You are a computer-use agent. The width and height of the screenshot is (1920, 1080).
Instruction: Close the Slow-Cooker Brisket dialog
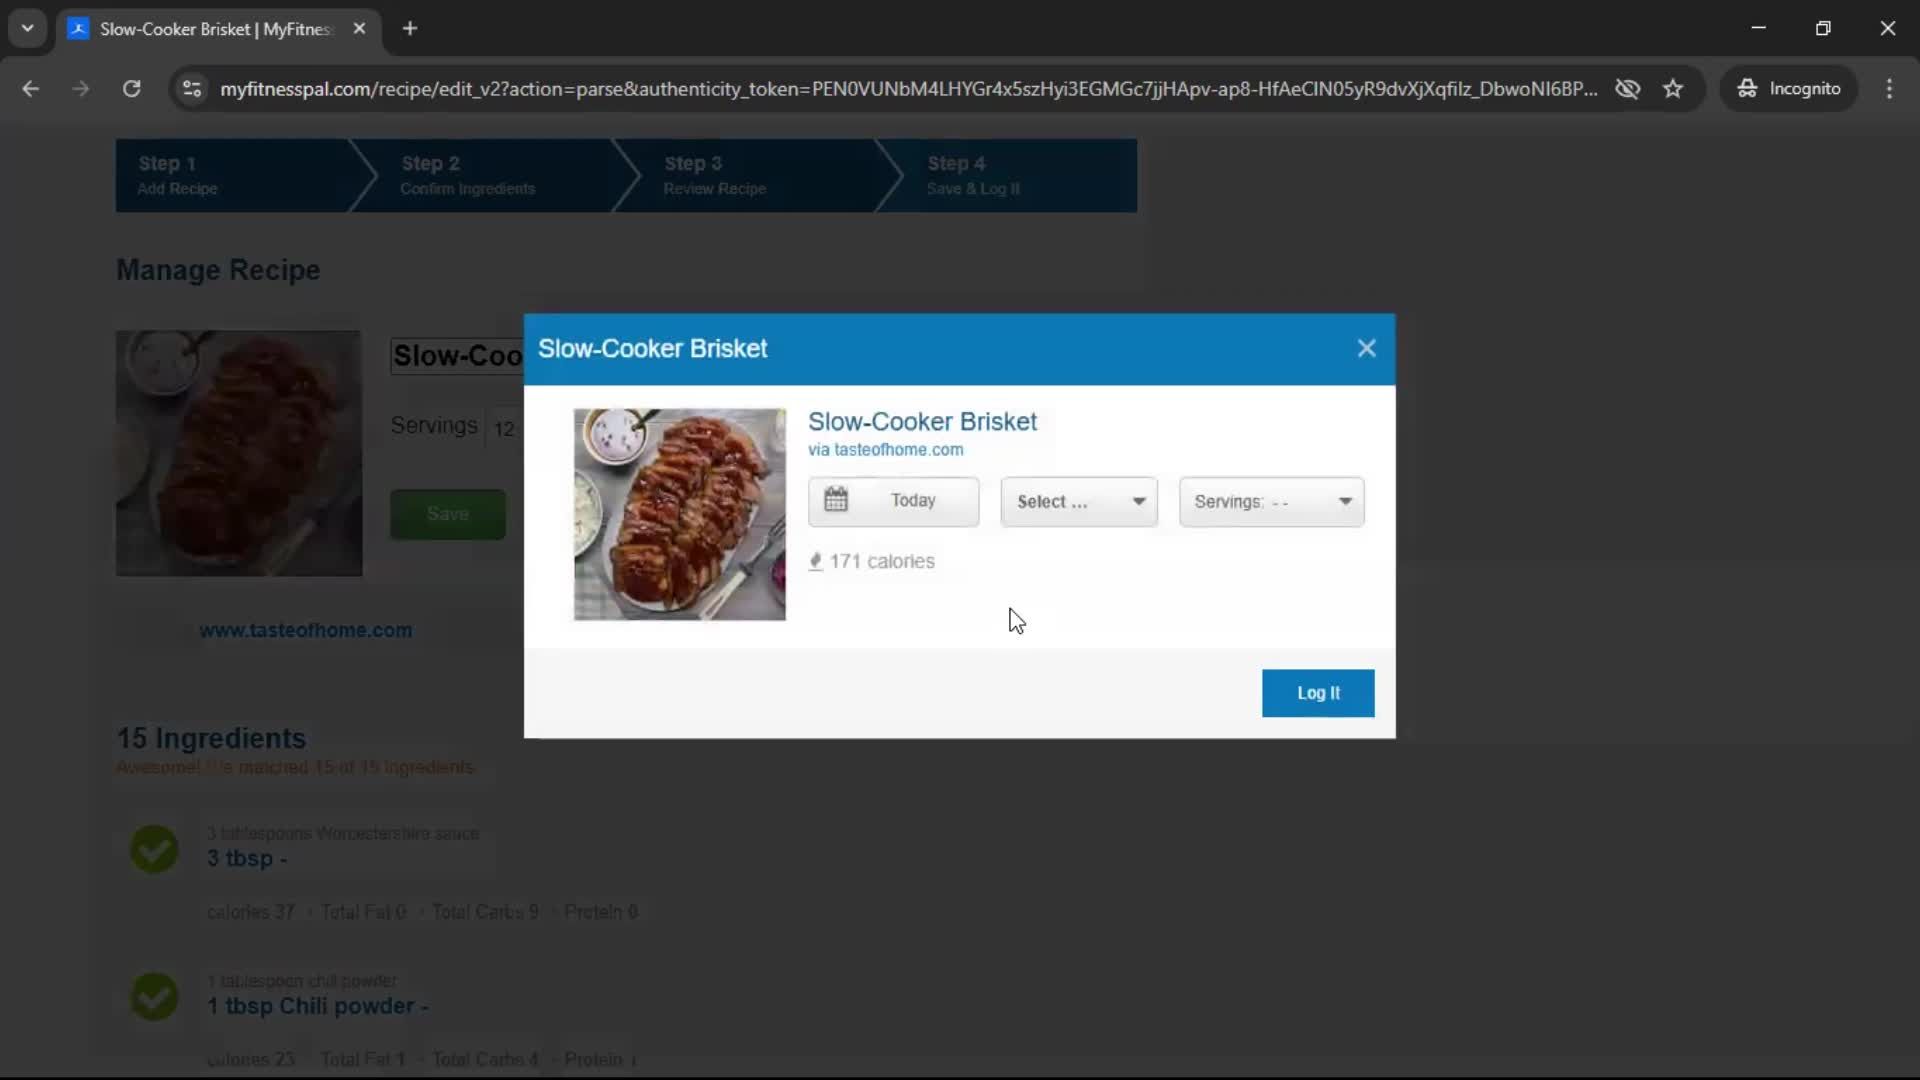coord(1366,348)
